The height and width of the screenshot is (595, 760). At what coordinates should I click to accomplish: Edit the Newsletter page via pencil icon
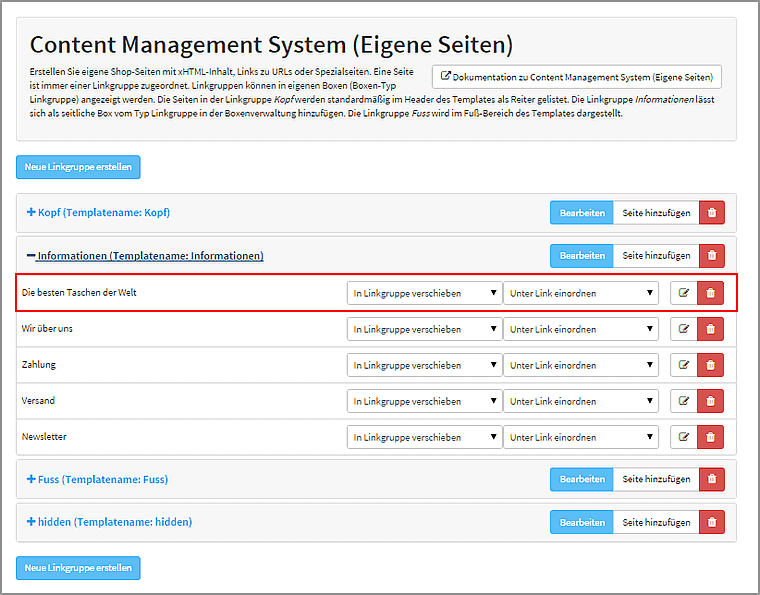(684, 437)
